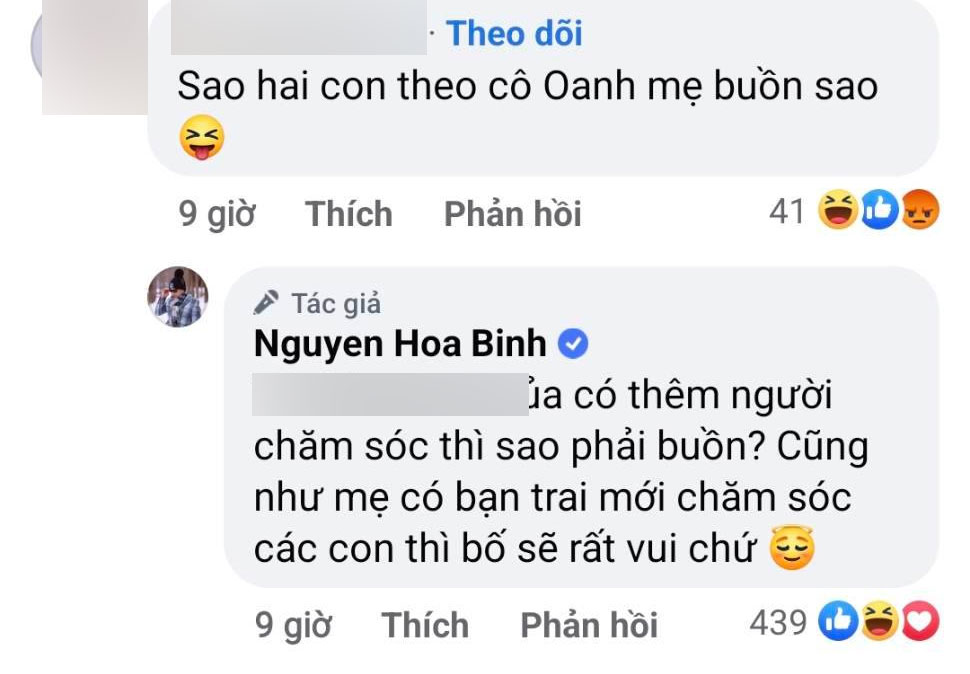Open Nguyen Hoa Binh's profile avatar
Screen dimensions: 970x674
pyautogui.click(x=179, y=297)
